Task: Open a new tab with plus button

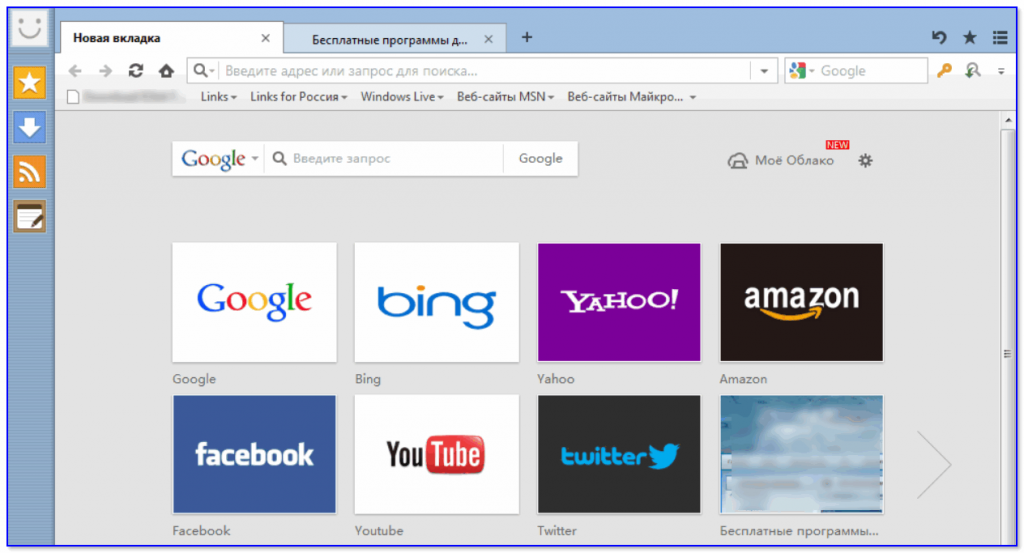Action: 527,38
